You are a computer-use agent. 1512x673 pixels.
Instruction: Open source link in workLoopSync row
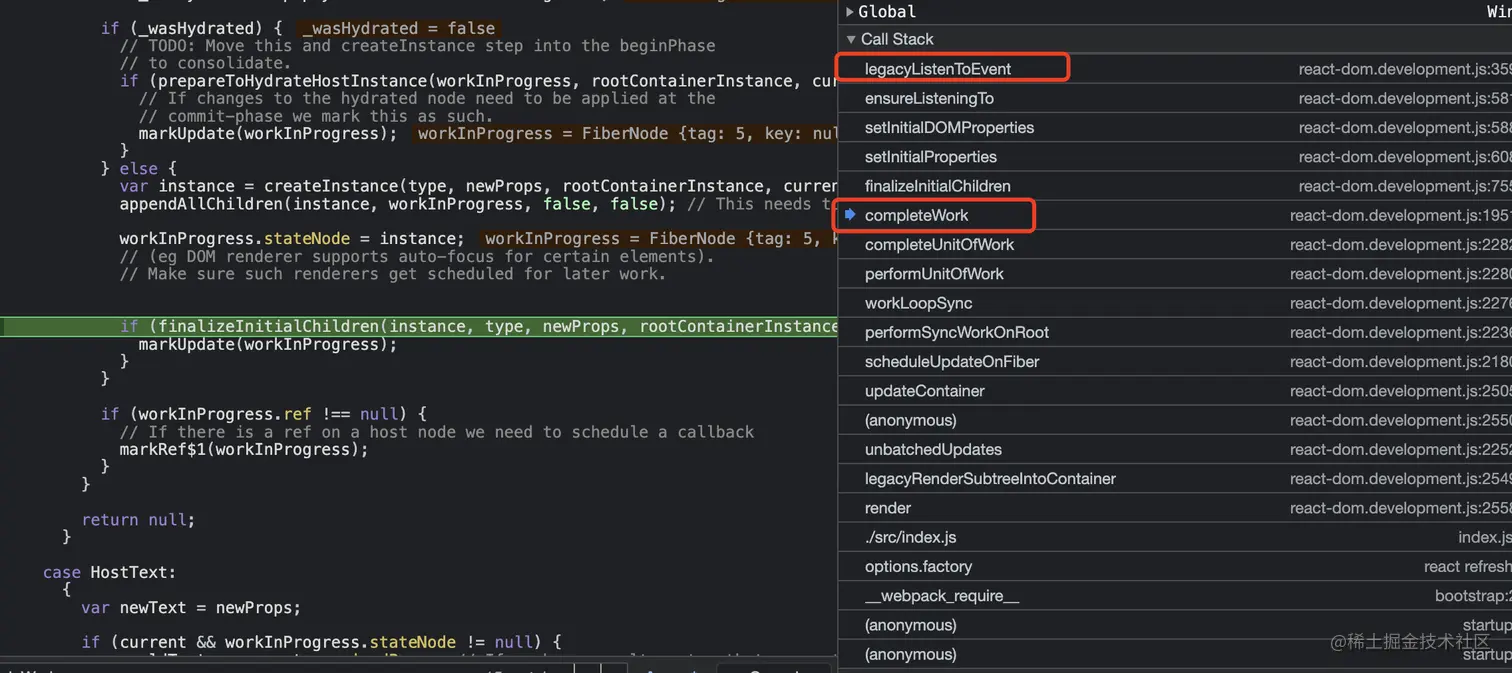1401,303
